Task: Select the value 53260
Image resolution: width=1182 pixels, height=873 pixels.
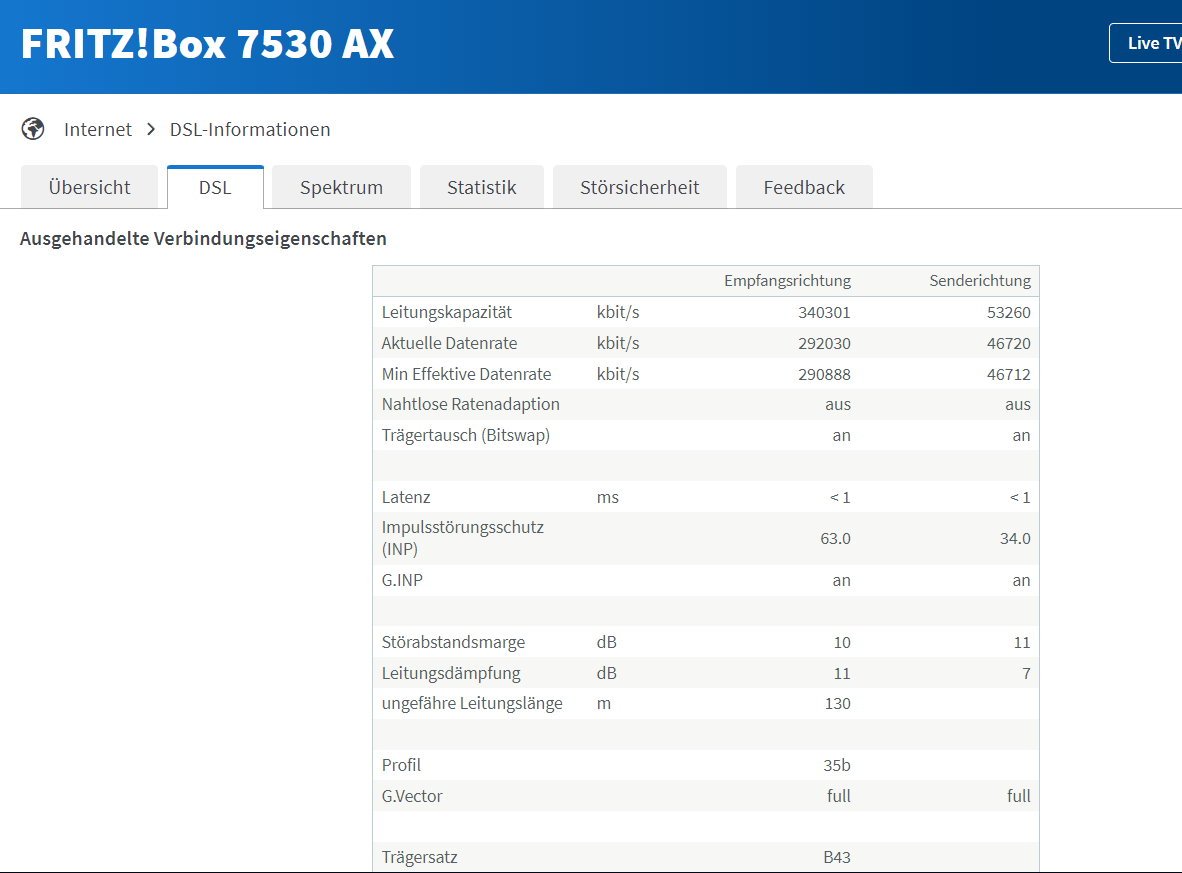Action: (x=1009, y=312)
